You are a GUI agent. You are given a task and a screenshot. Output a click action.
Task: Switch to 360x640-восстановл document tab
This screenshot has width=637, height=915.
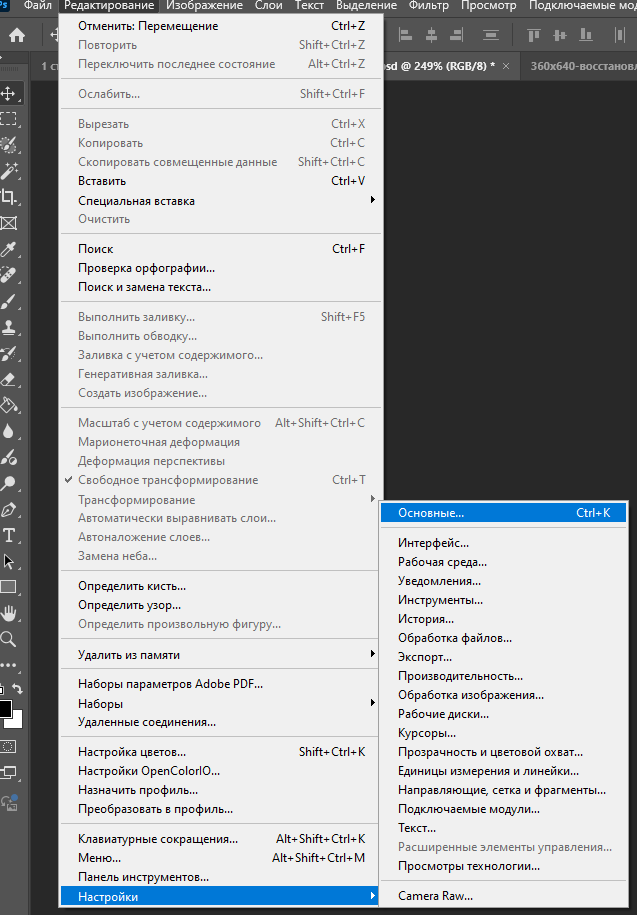[x=580, y=66]
